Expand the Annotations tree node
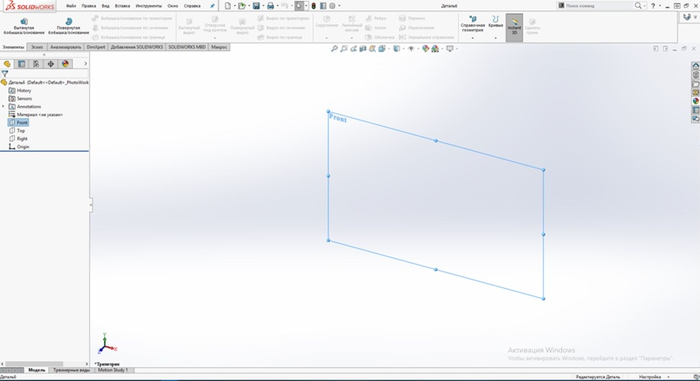This screenshot has height=381, width=700. click(4, 106)
